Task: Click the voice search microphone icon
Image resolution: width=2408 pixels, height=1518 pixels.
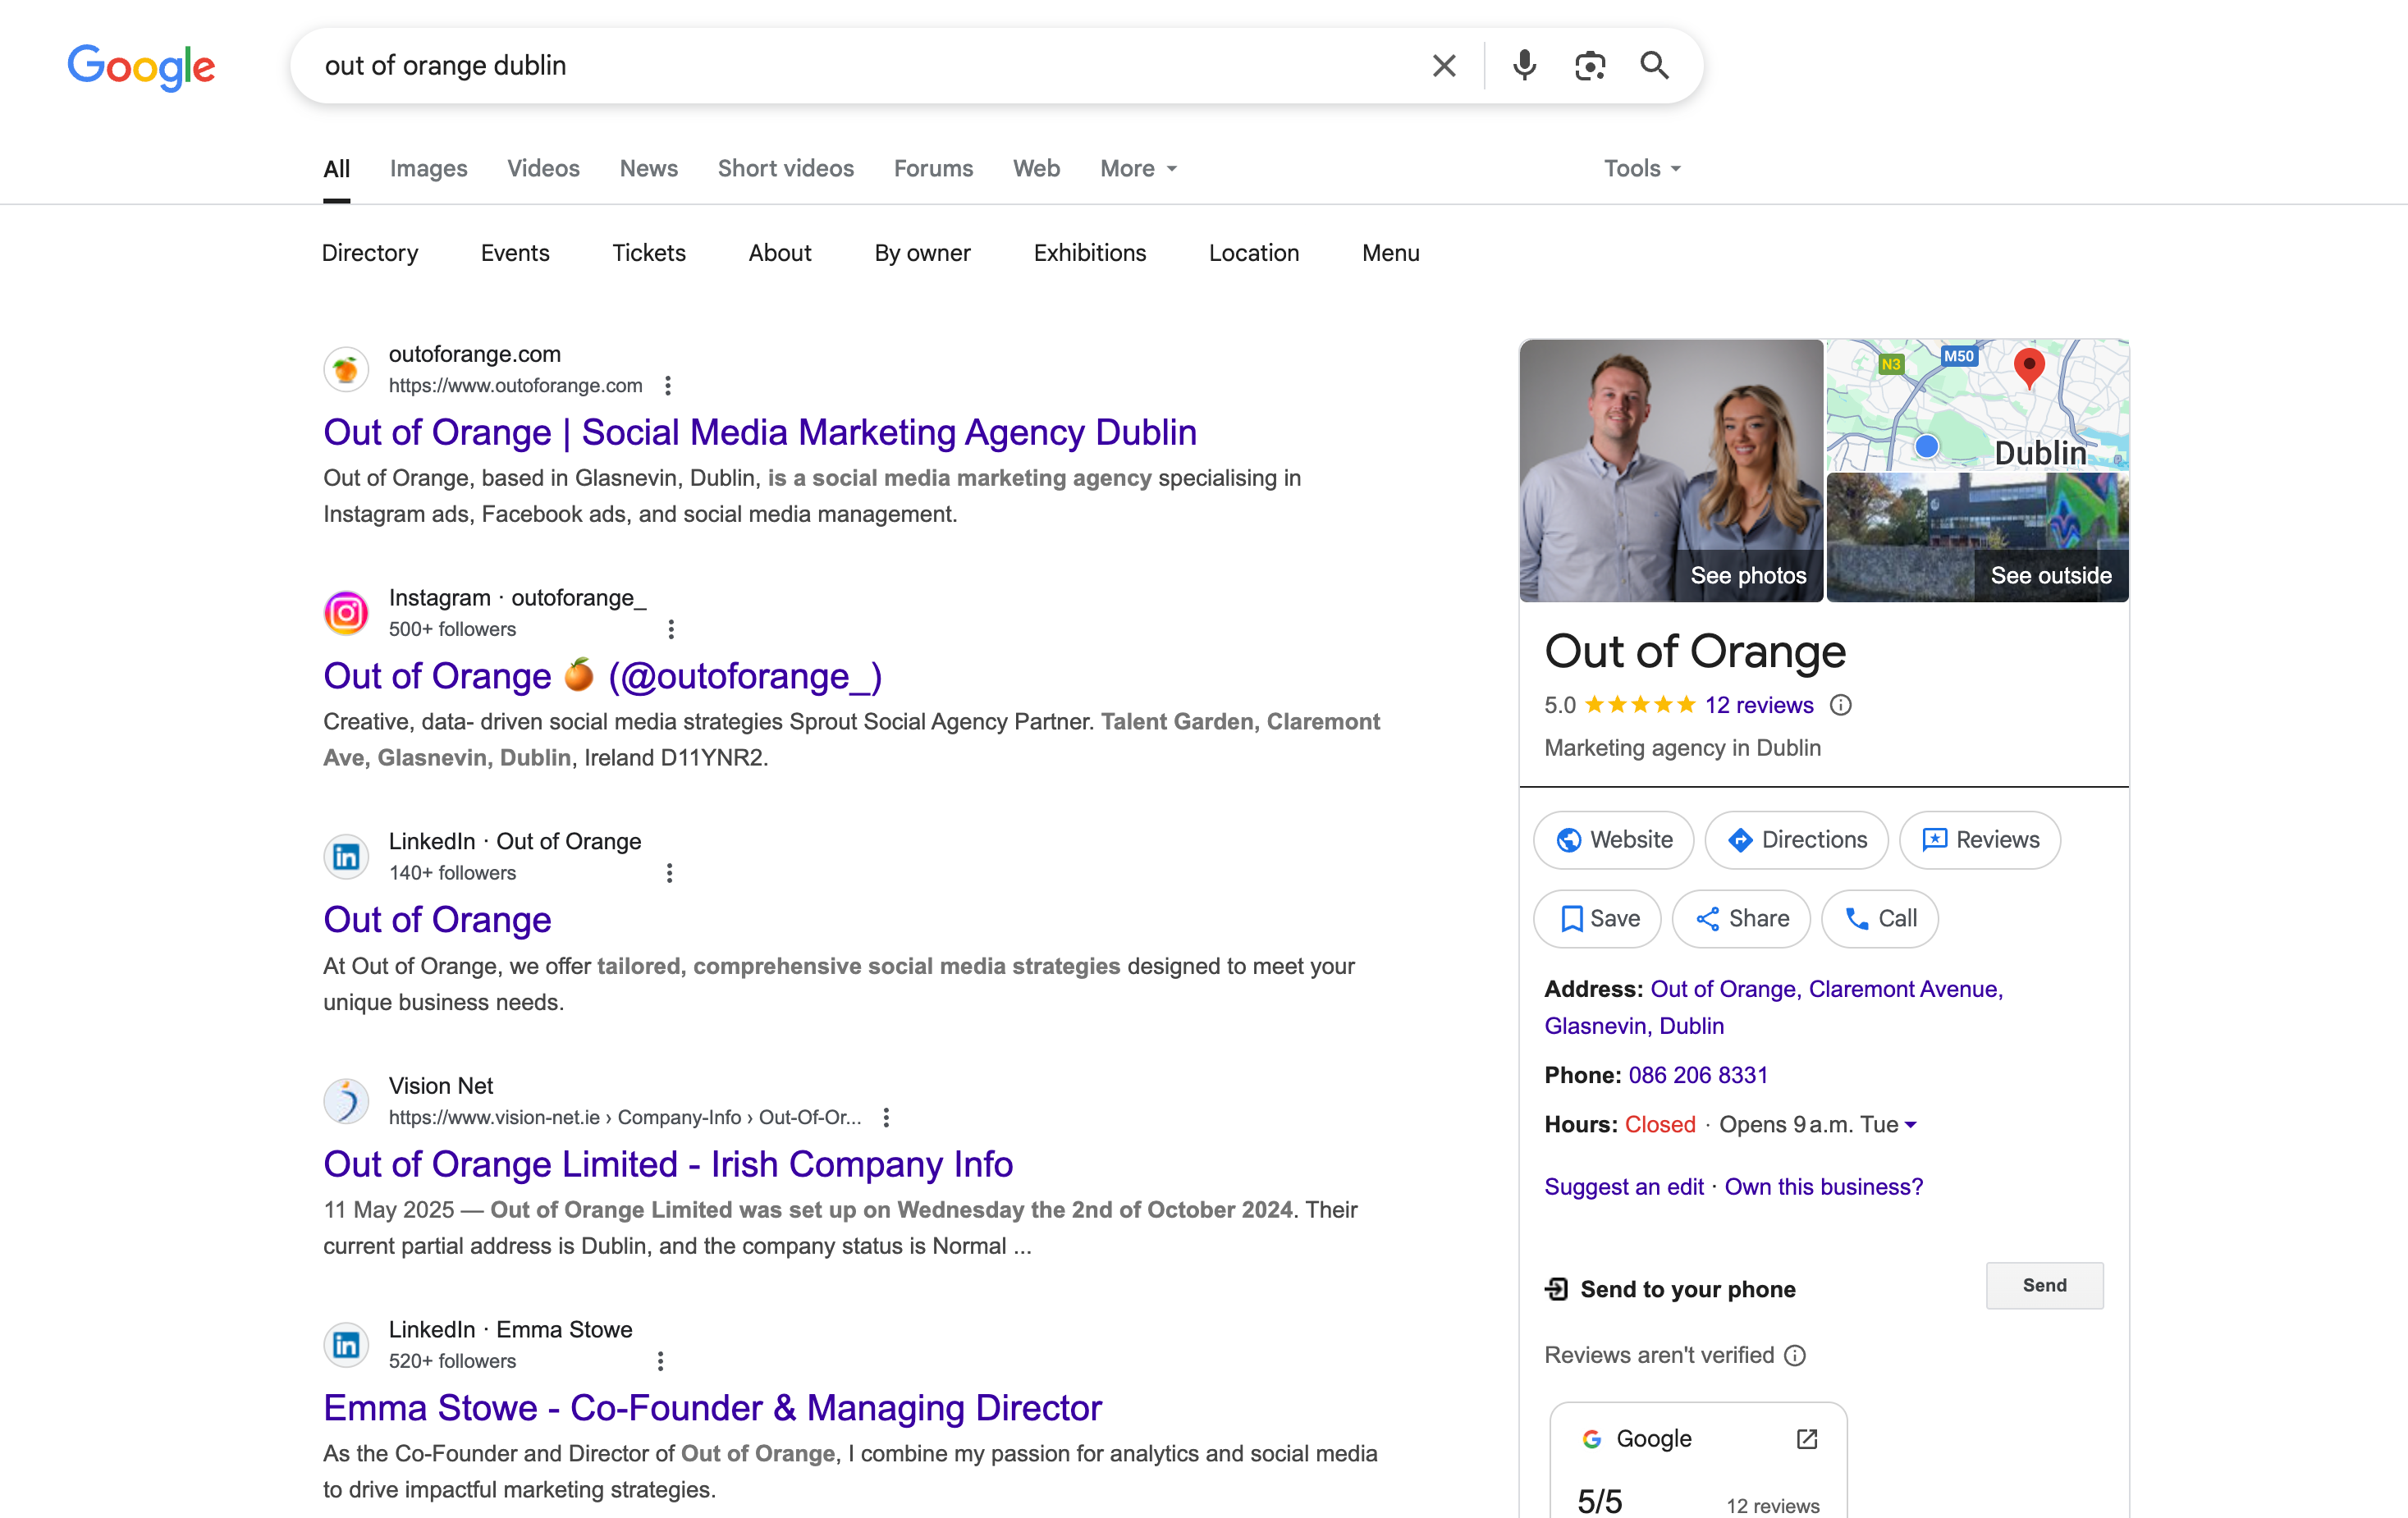Action: [1523, 65]
